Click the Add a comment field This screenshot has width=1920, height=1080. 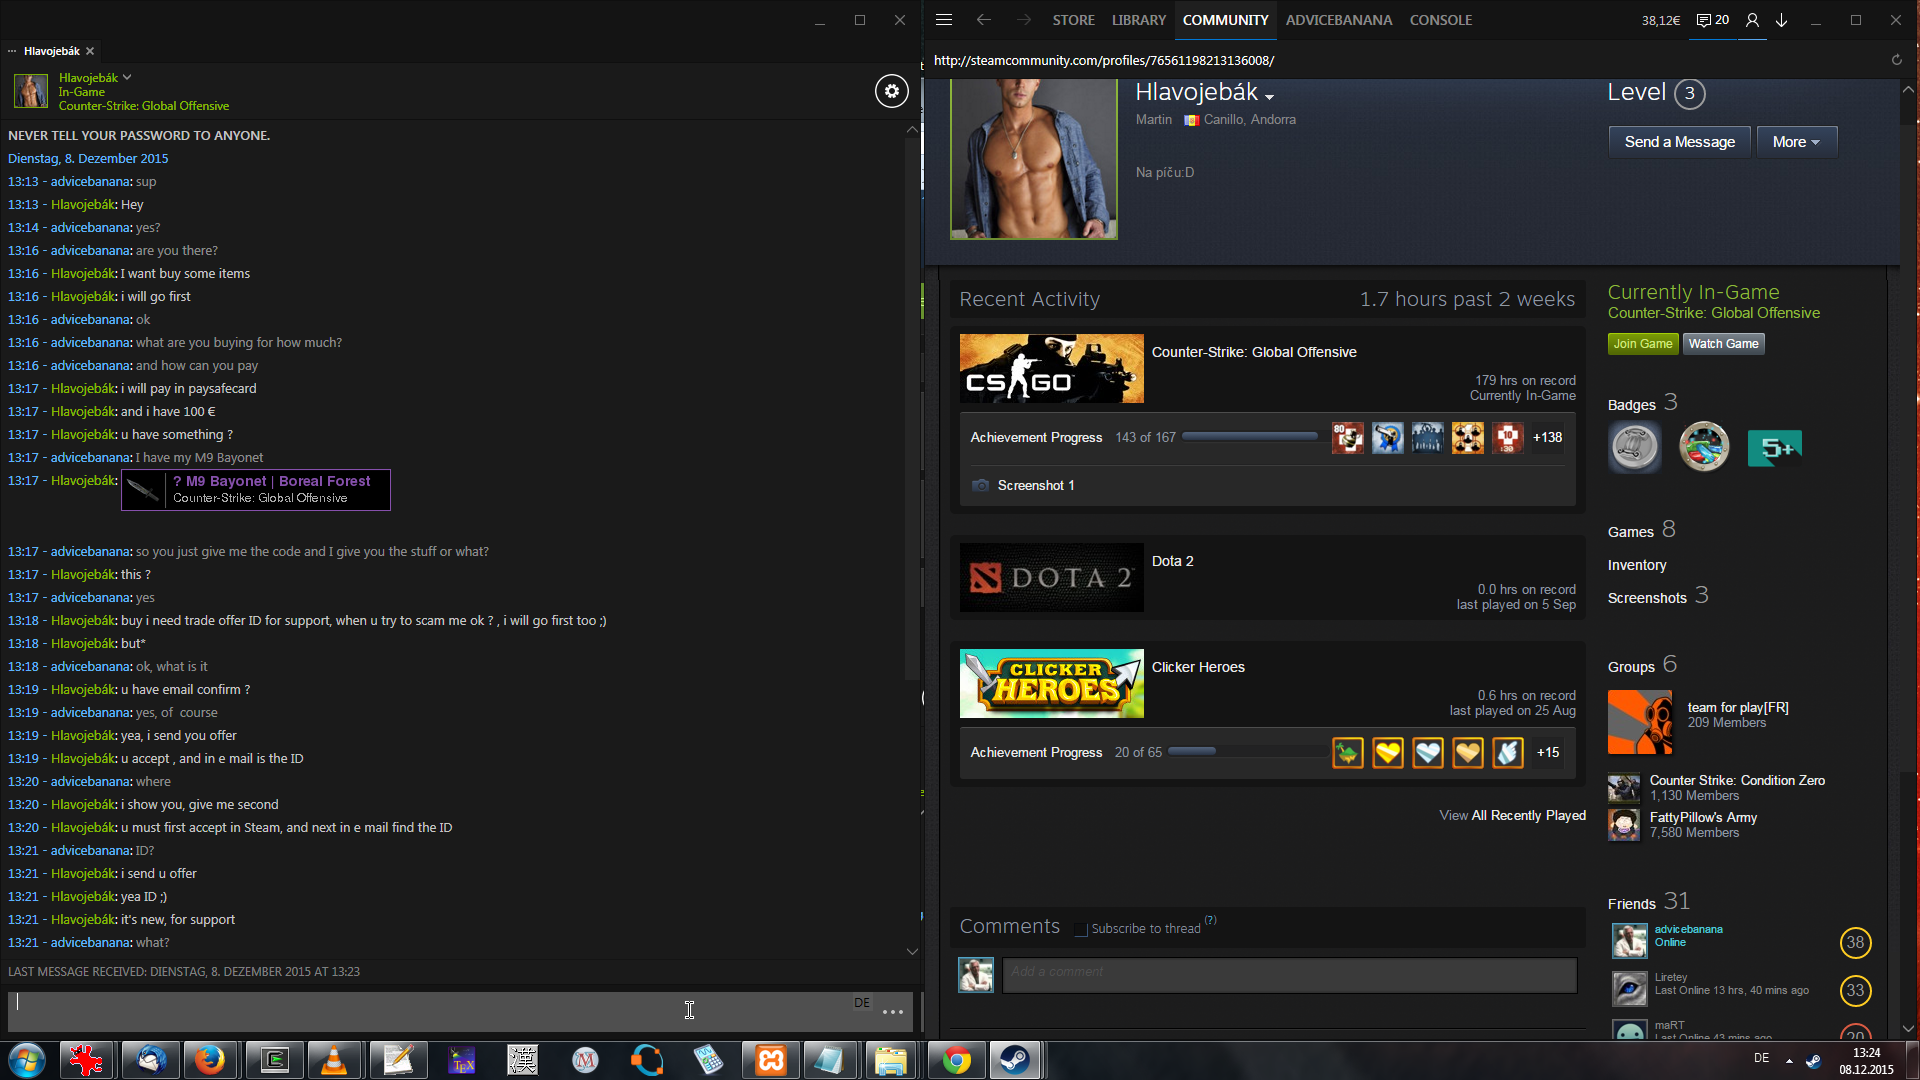tap(1288, 973)
